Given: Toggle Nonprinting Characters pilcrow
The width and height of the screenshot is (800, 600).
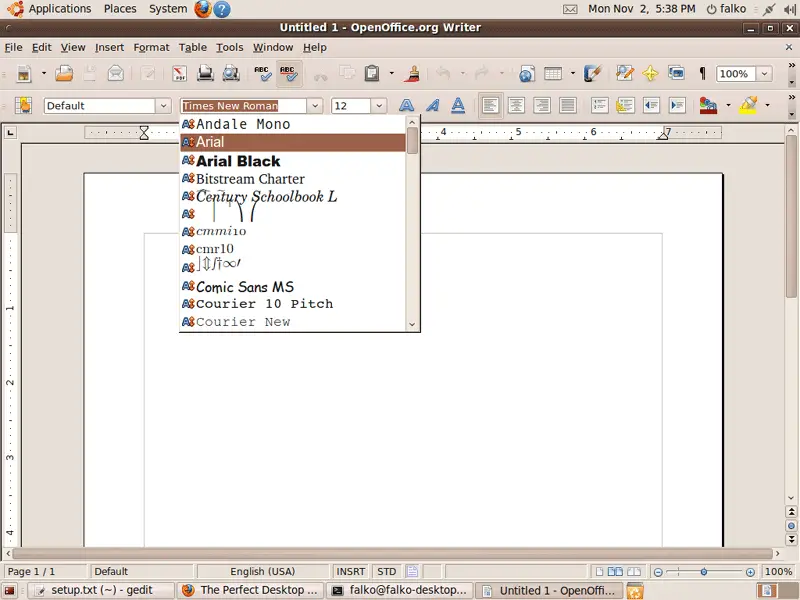Looking at the screenshot, I should [x=703, y=74].
